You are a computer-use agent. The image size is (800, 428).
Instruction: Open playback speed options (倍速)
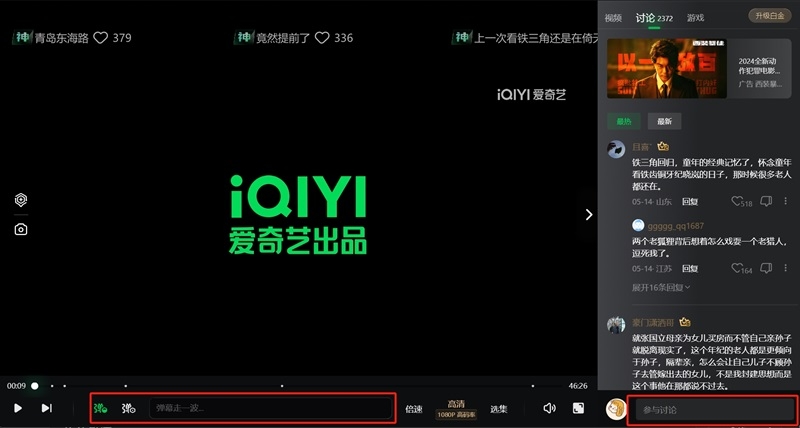[414, 409]
